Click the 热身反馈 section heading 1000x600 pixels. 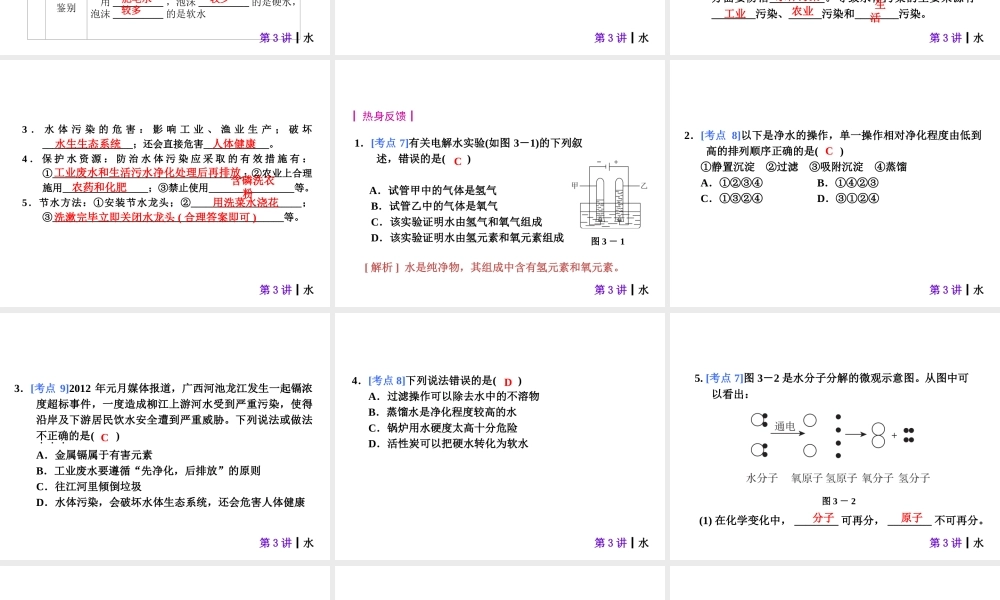(384, 116)
